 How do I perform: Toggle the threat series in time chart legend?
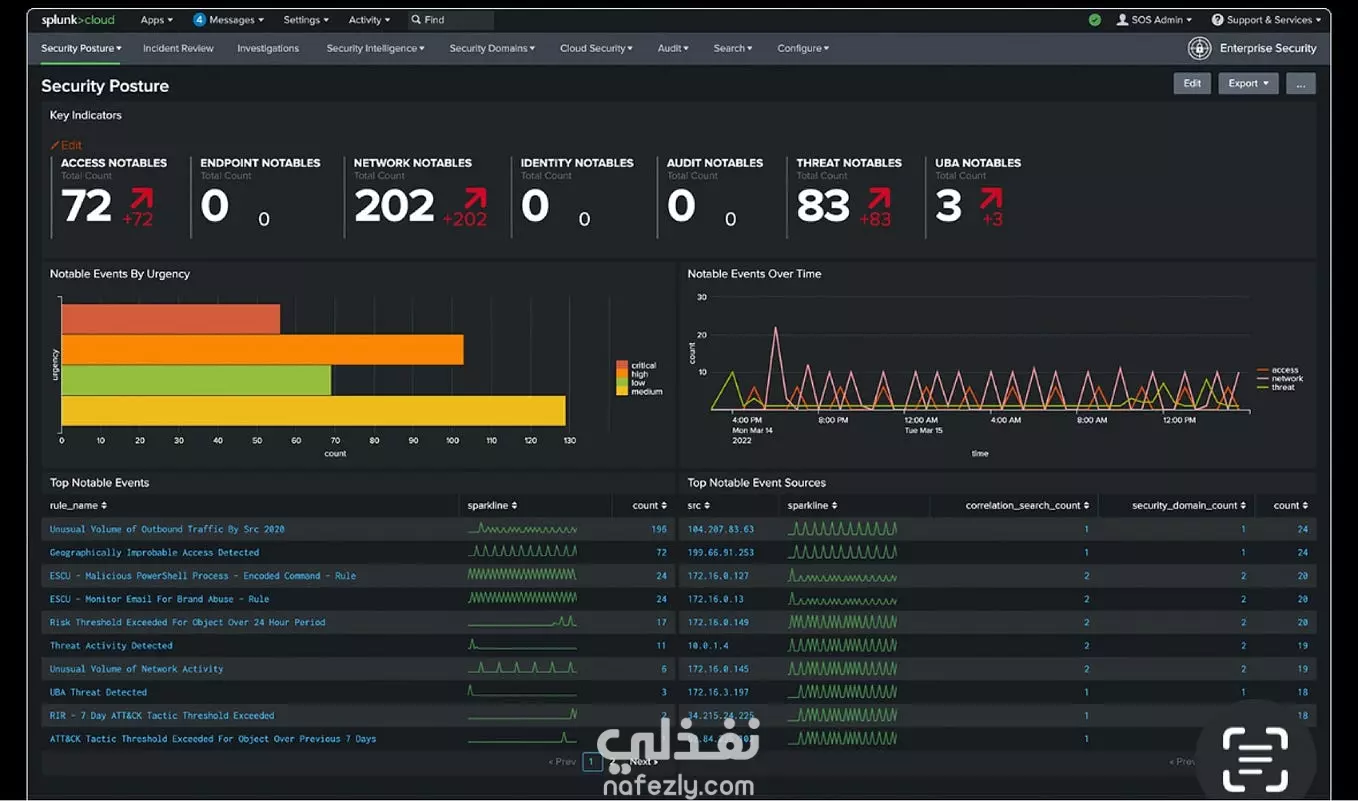click(1276, 387)
